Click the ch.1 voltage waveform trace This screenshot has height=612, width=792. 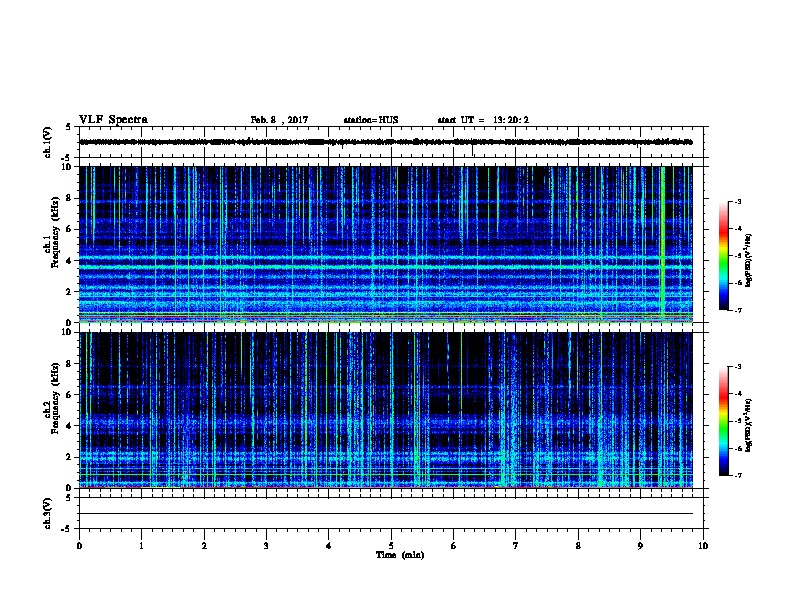pos(386,142)
